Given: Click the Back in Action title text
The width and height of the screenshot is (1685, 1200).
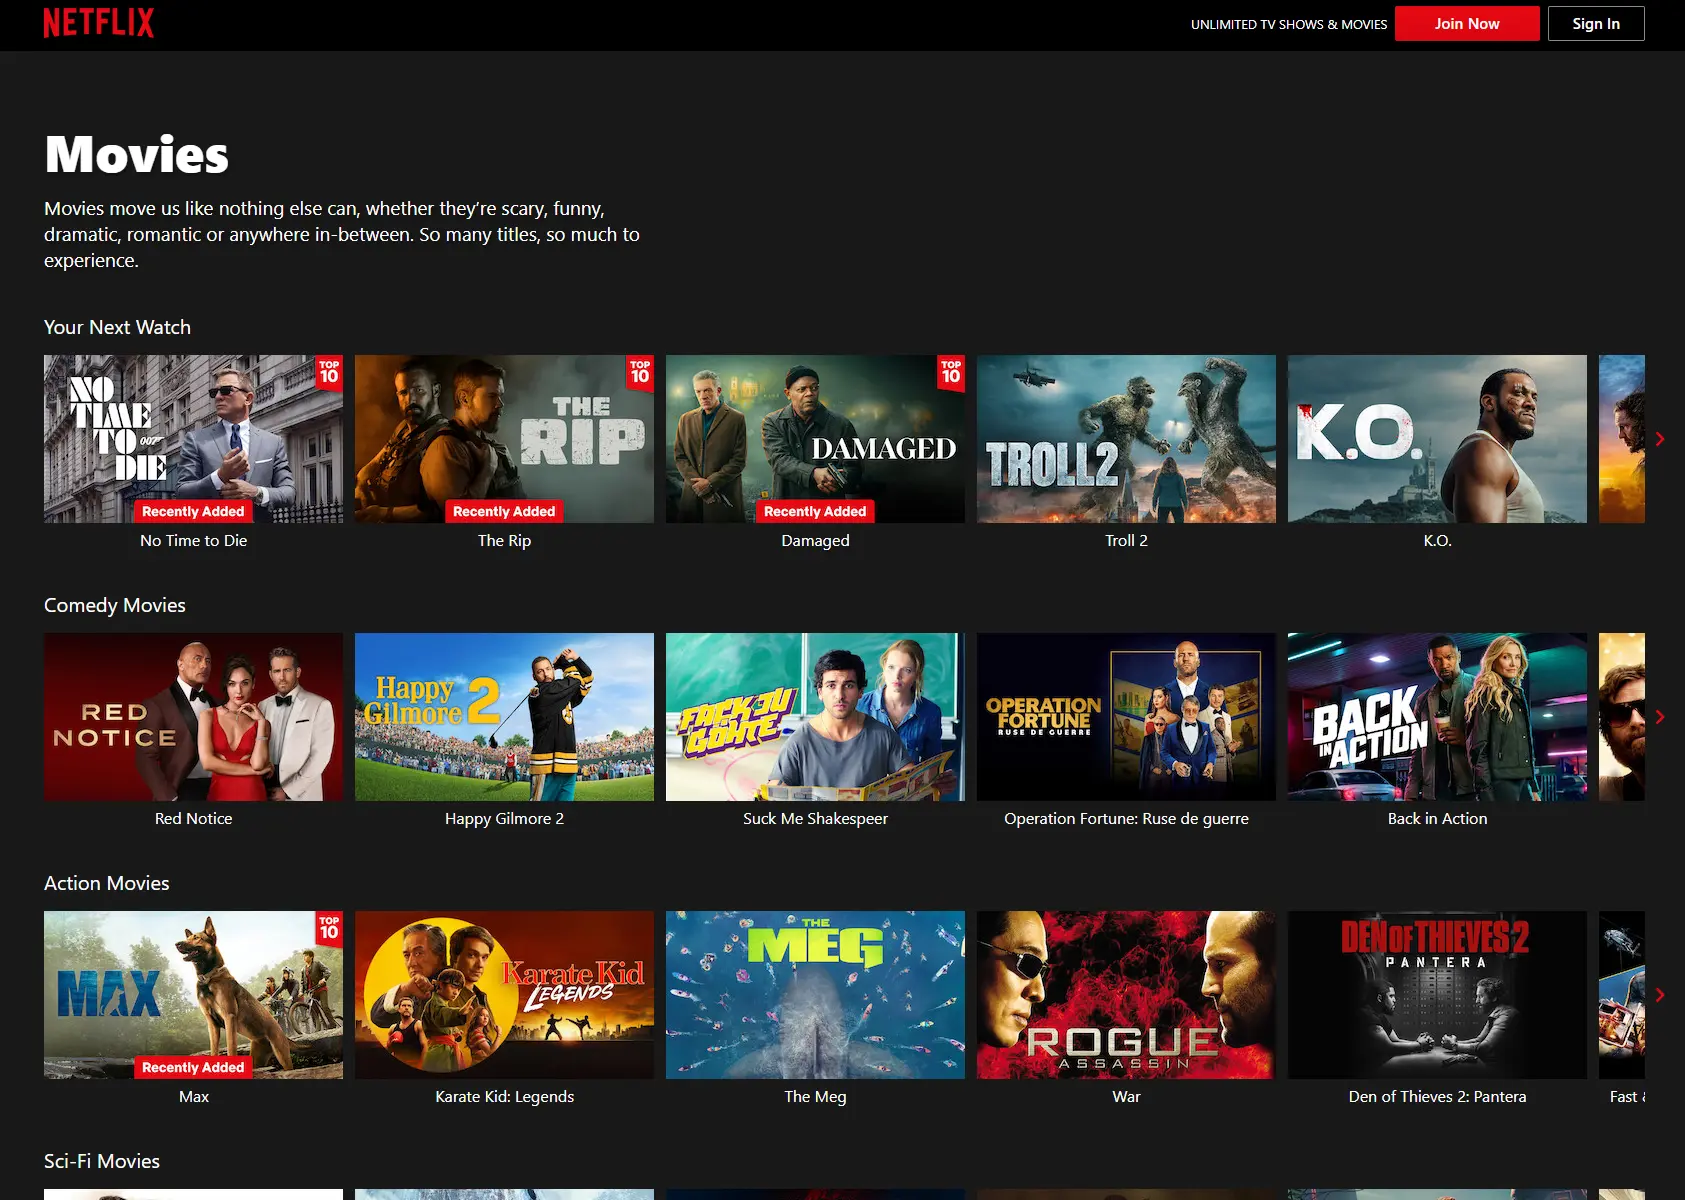Looking at the screenshot, I should coord(1437,818).
